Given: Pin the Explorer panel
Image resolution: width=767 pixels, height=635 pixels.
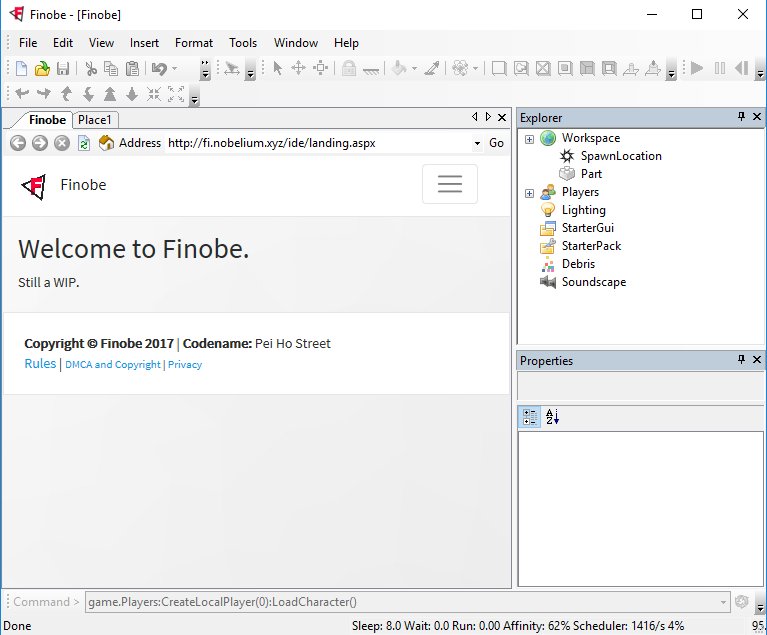Looking at the screenshot, I should tap(741, 116).
